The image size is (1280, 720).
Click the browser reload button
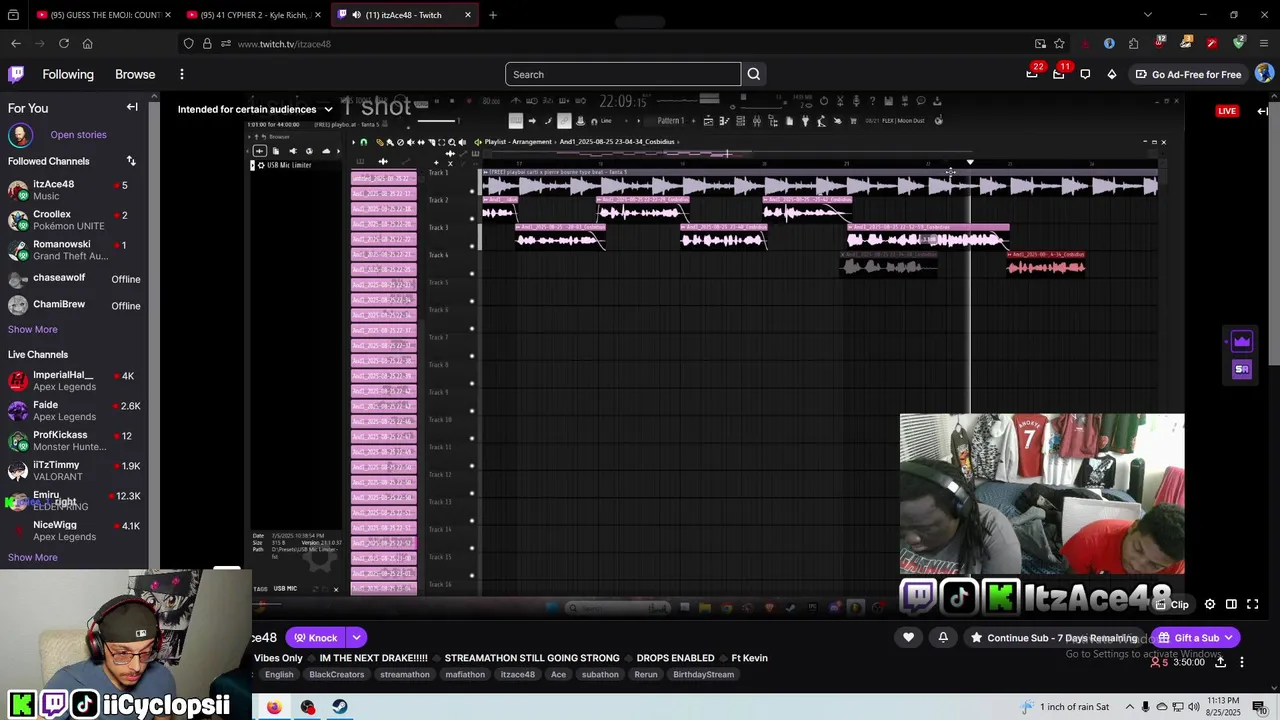point(64,44)
